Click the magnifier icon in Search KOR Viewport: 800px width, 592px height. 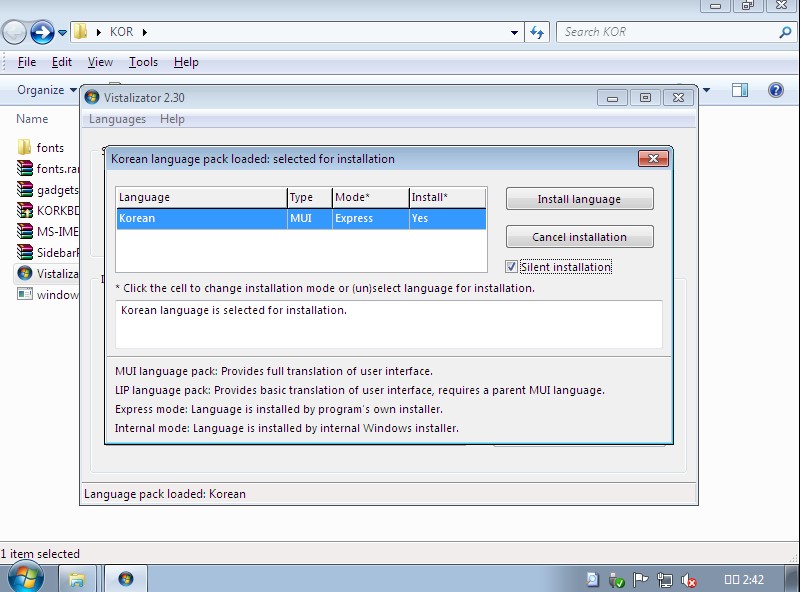[785, 32]
